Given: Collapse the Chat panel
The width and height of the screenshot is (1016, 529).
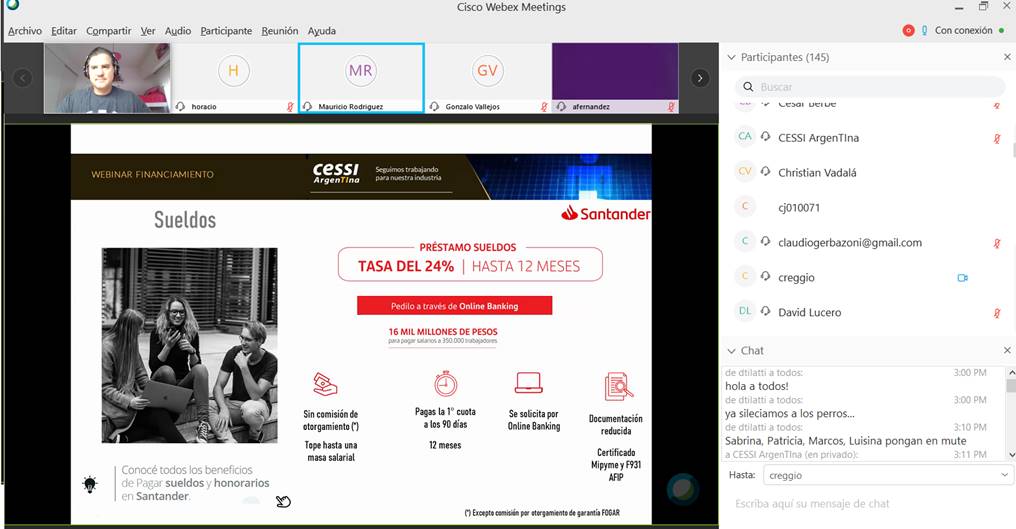Looking at the screenshot, I should pyautogui.click(x=732, y=351).
